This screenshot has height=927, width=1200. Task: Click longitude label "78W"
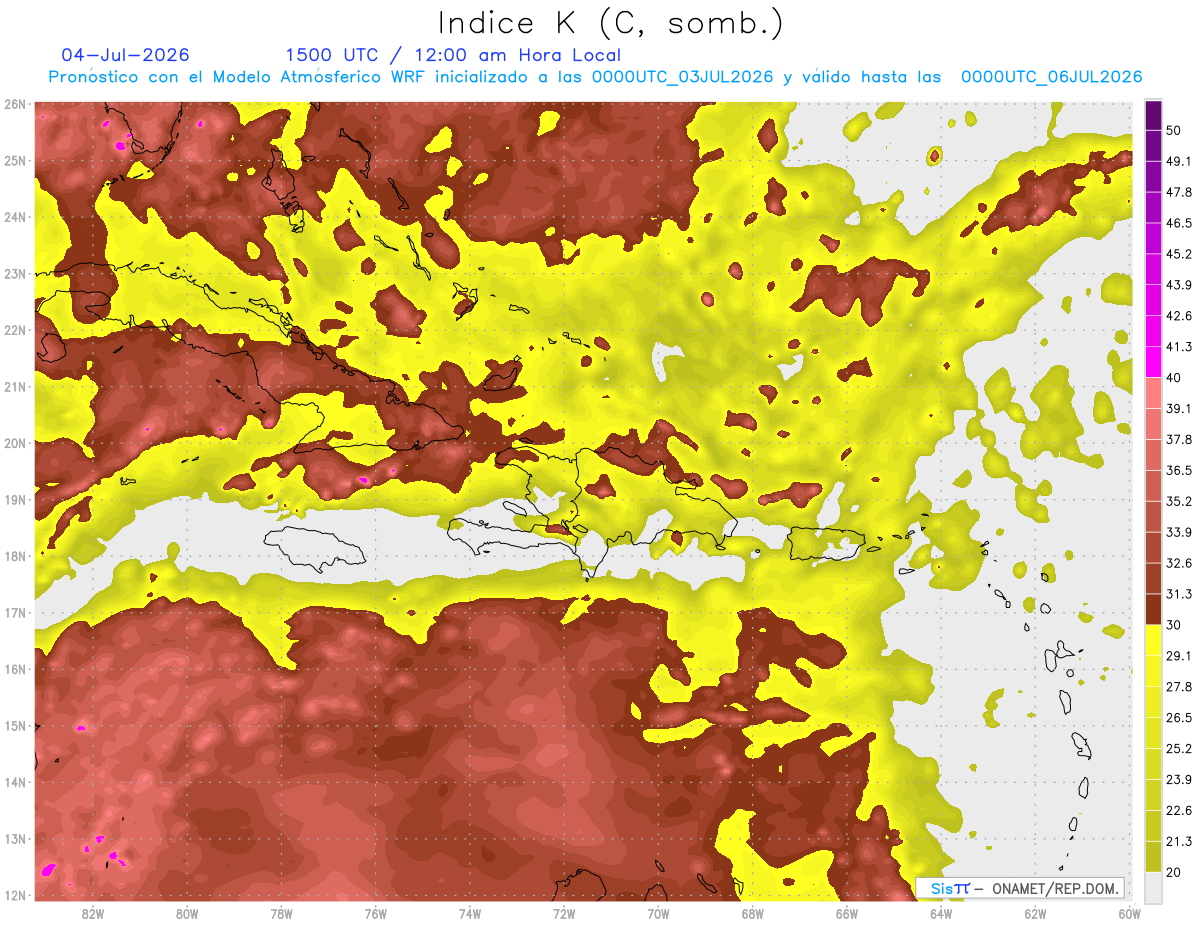tap(281, 913)
